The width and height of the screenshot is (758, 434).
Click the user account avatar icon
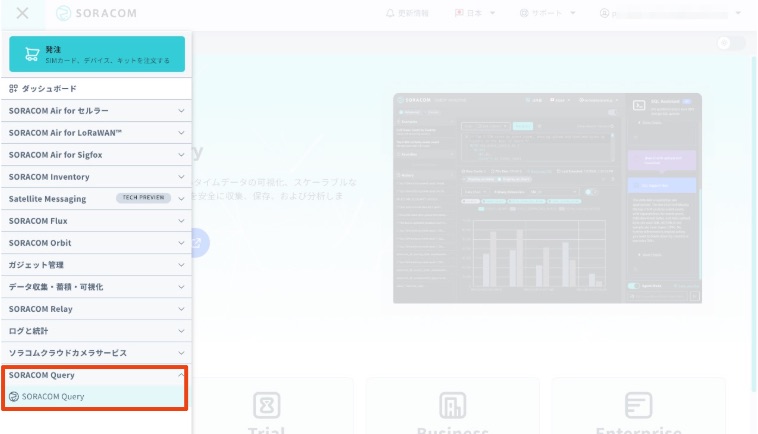604,13
